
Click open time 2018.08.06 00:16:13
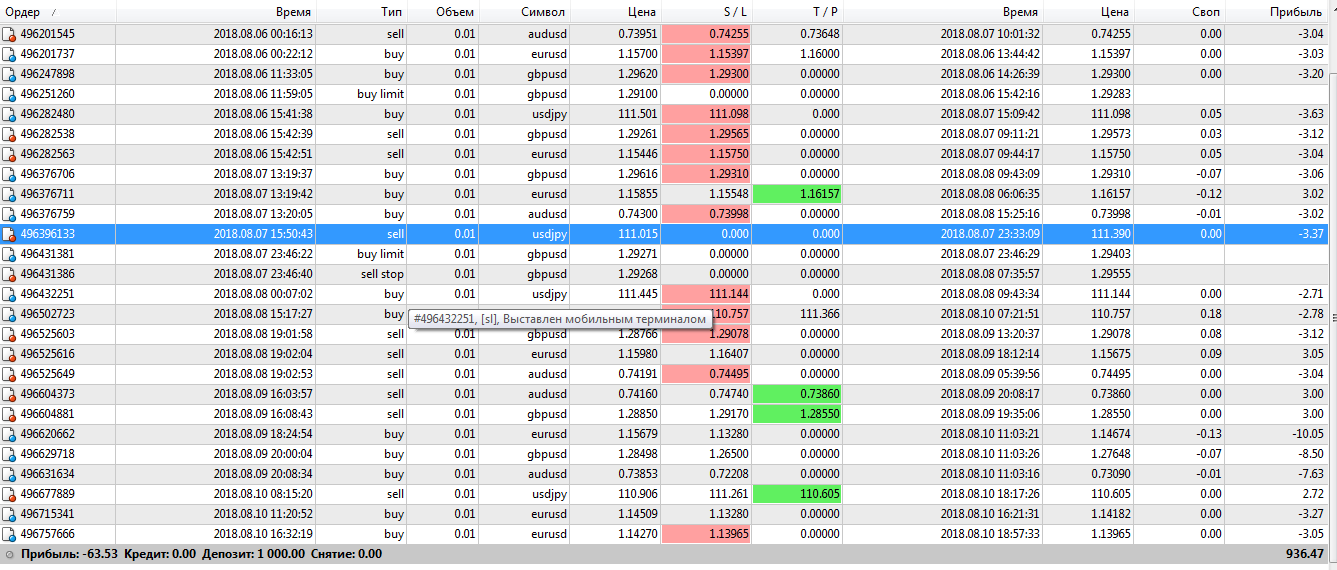(x=263, y=34)
